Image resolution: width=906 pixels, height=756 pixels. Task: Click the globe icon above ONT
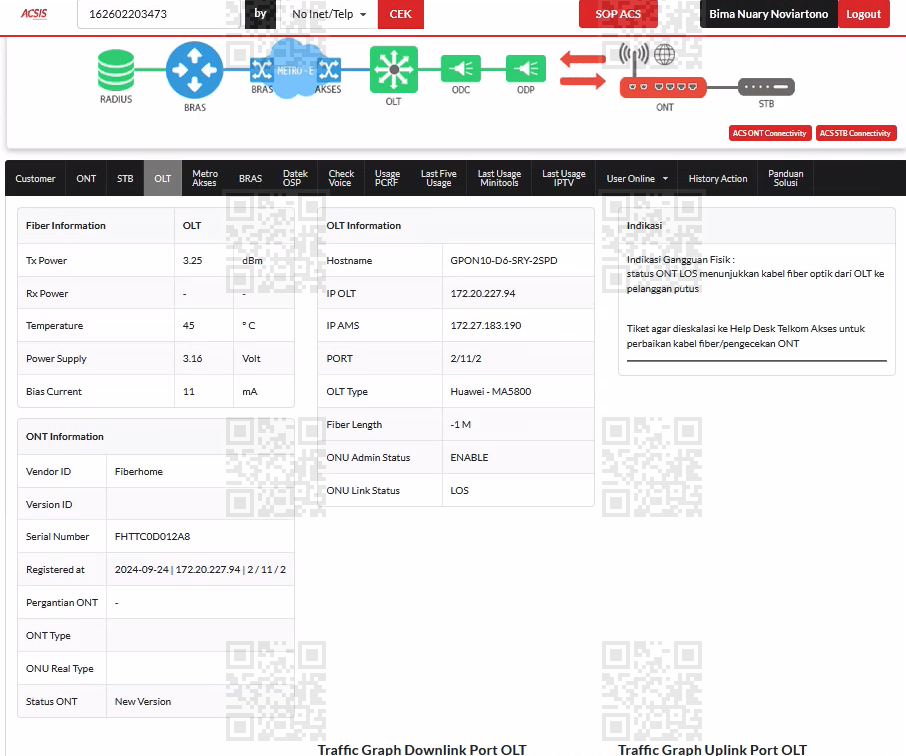pyautogui.click(x=664, y=54)
